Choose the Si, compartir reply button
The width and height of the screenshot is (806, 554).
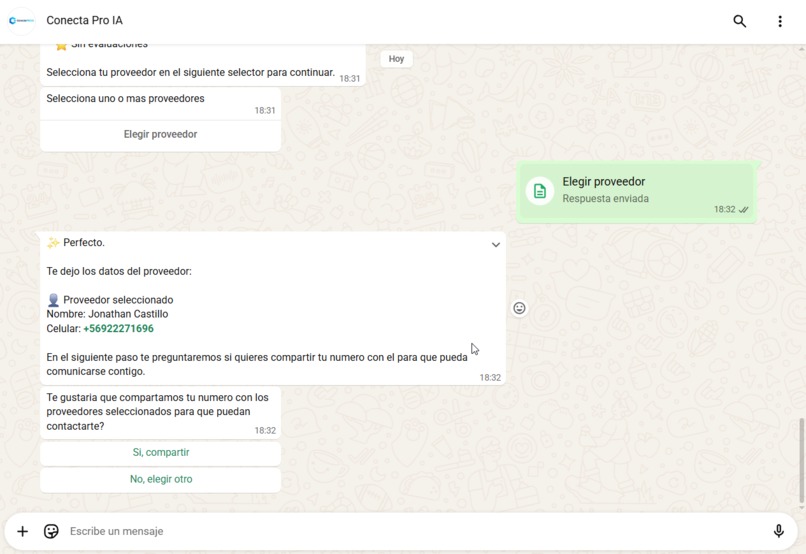[160, 452]
